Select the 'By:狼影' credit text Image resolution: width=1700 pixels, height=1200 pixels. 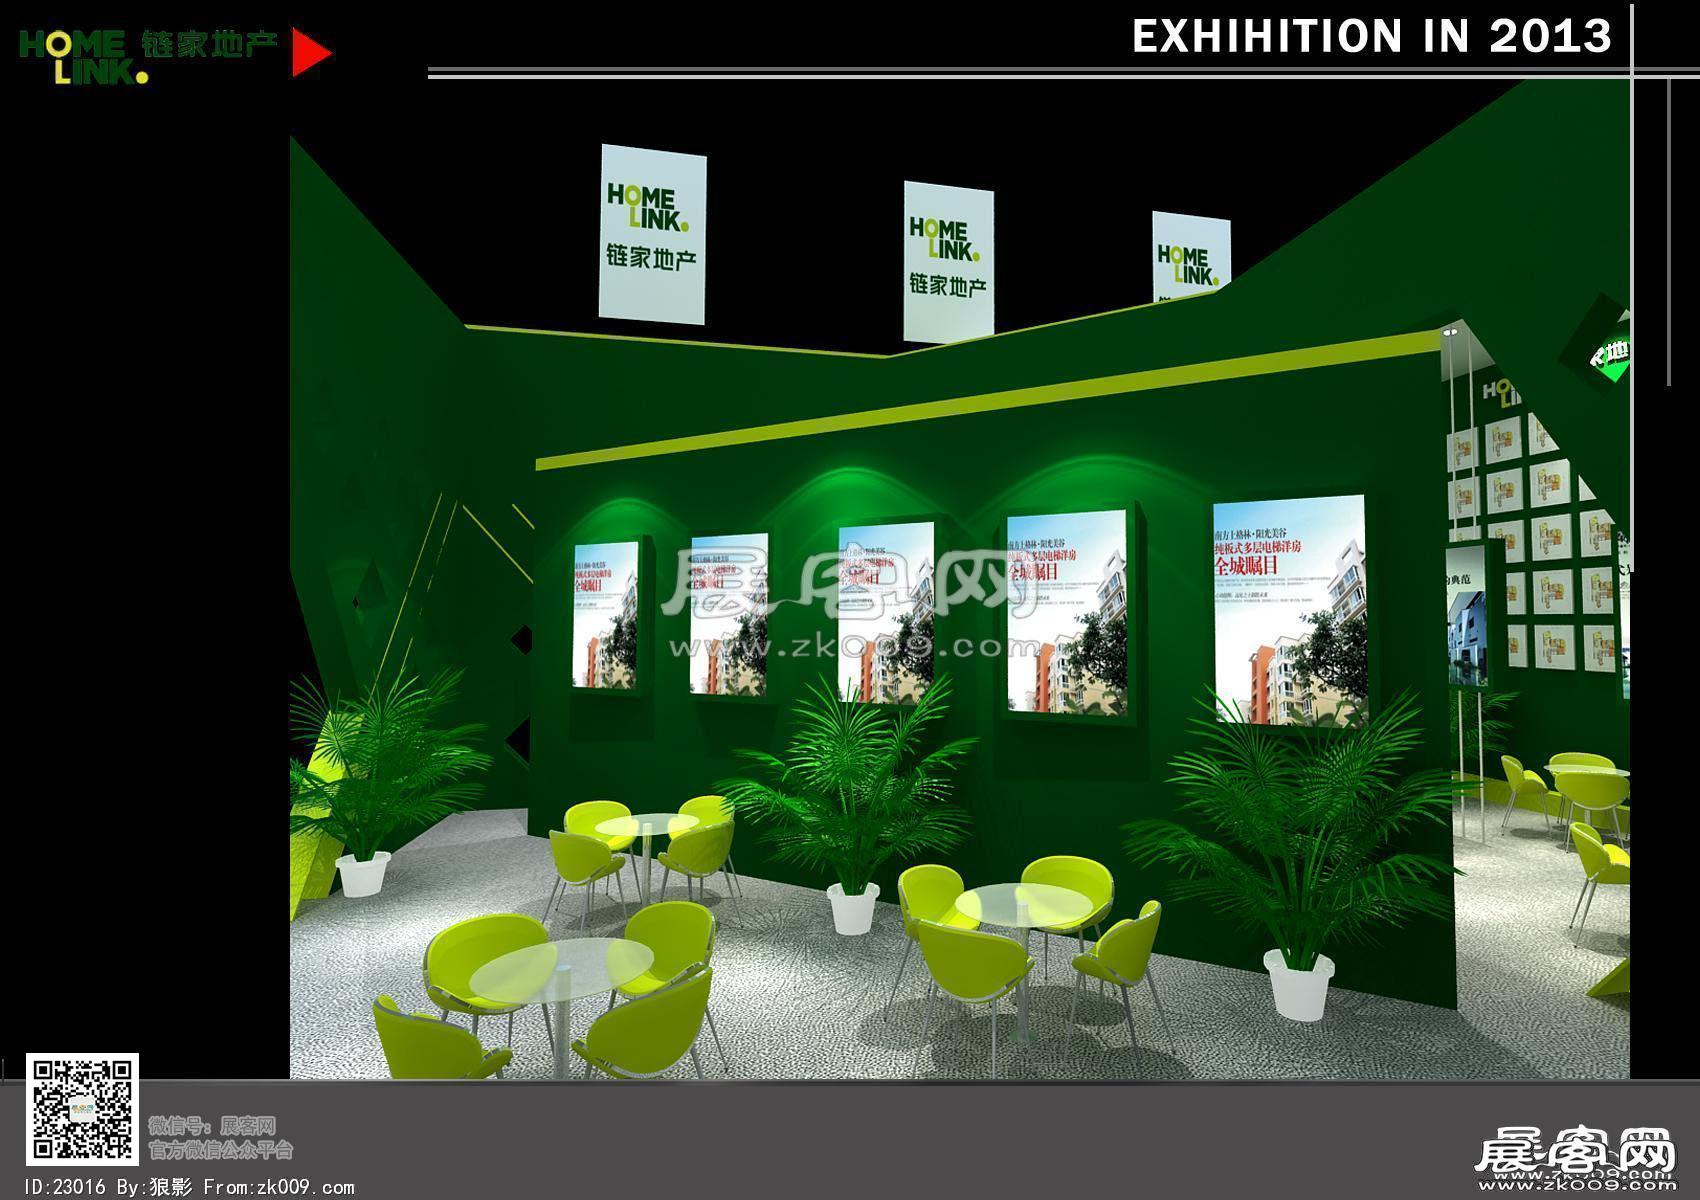coord(155,1187)
